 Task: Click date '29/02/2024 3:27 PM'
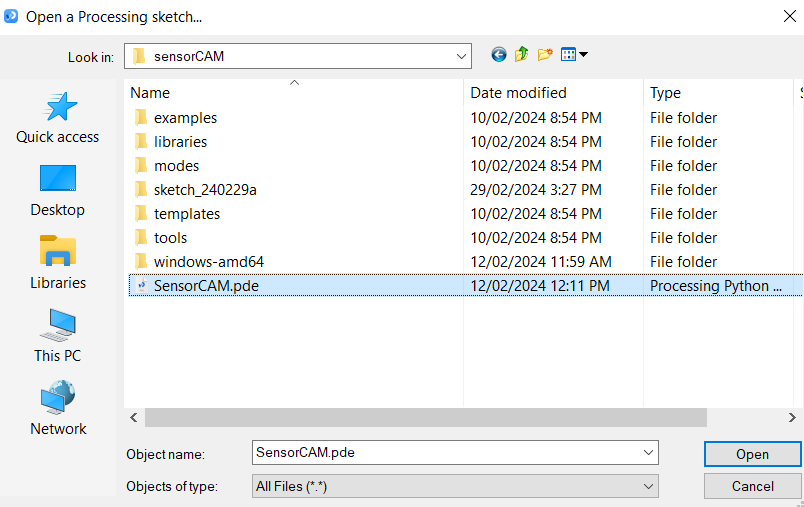click(536, 190)
